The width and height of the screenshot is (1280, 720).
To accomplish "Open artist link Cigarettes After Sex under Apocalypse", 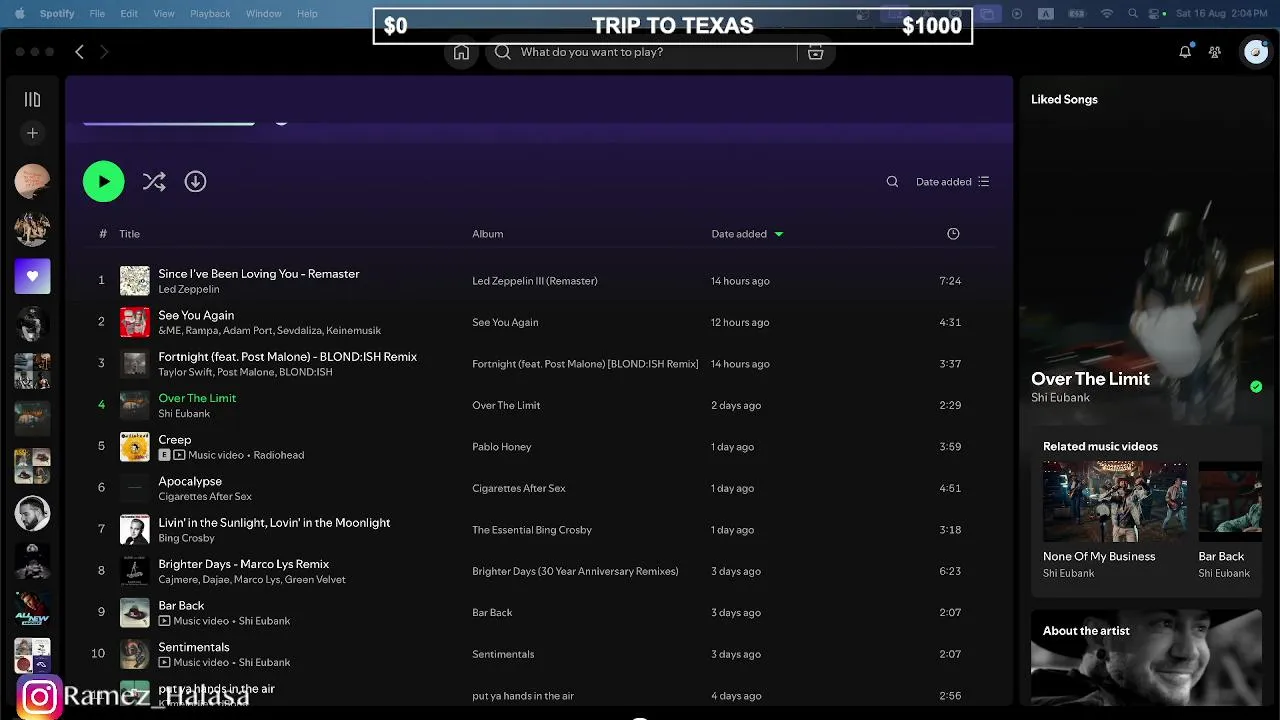I will pos(205,497).
